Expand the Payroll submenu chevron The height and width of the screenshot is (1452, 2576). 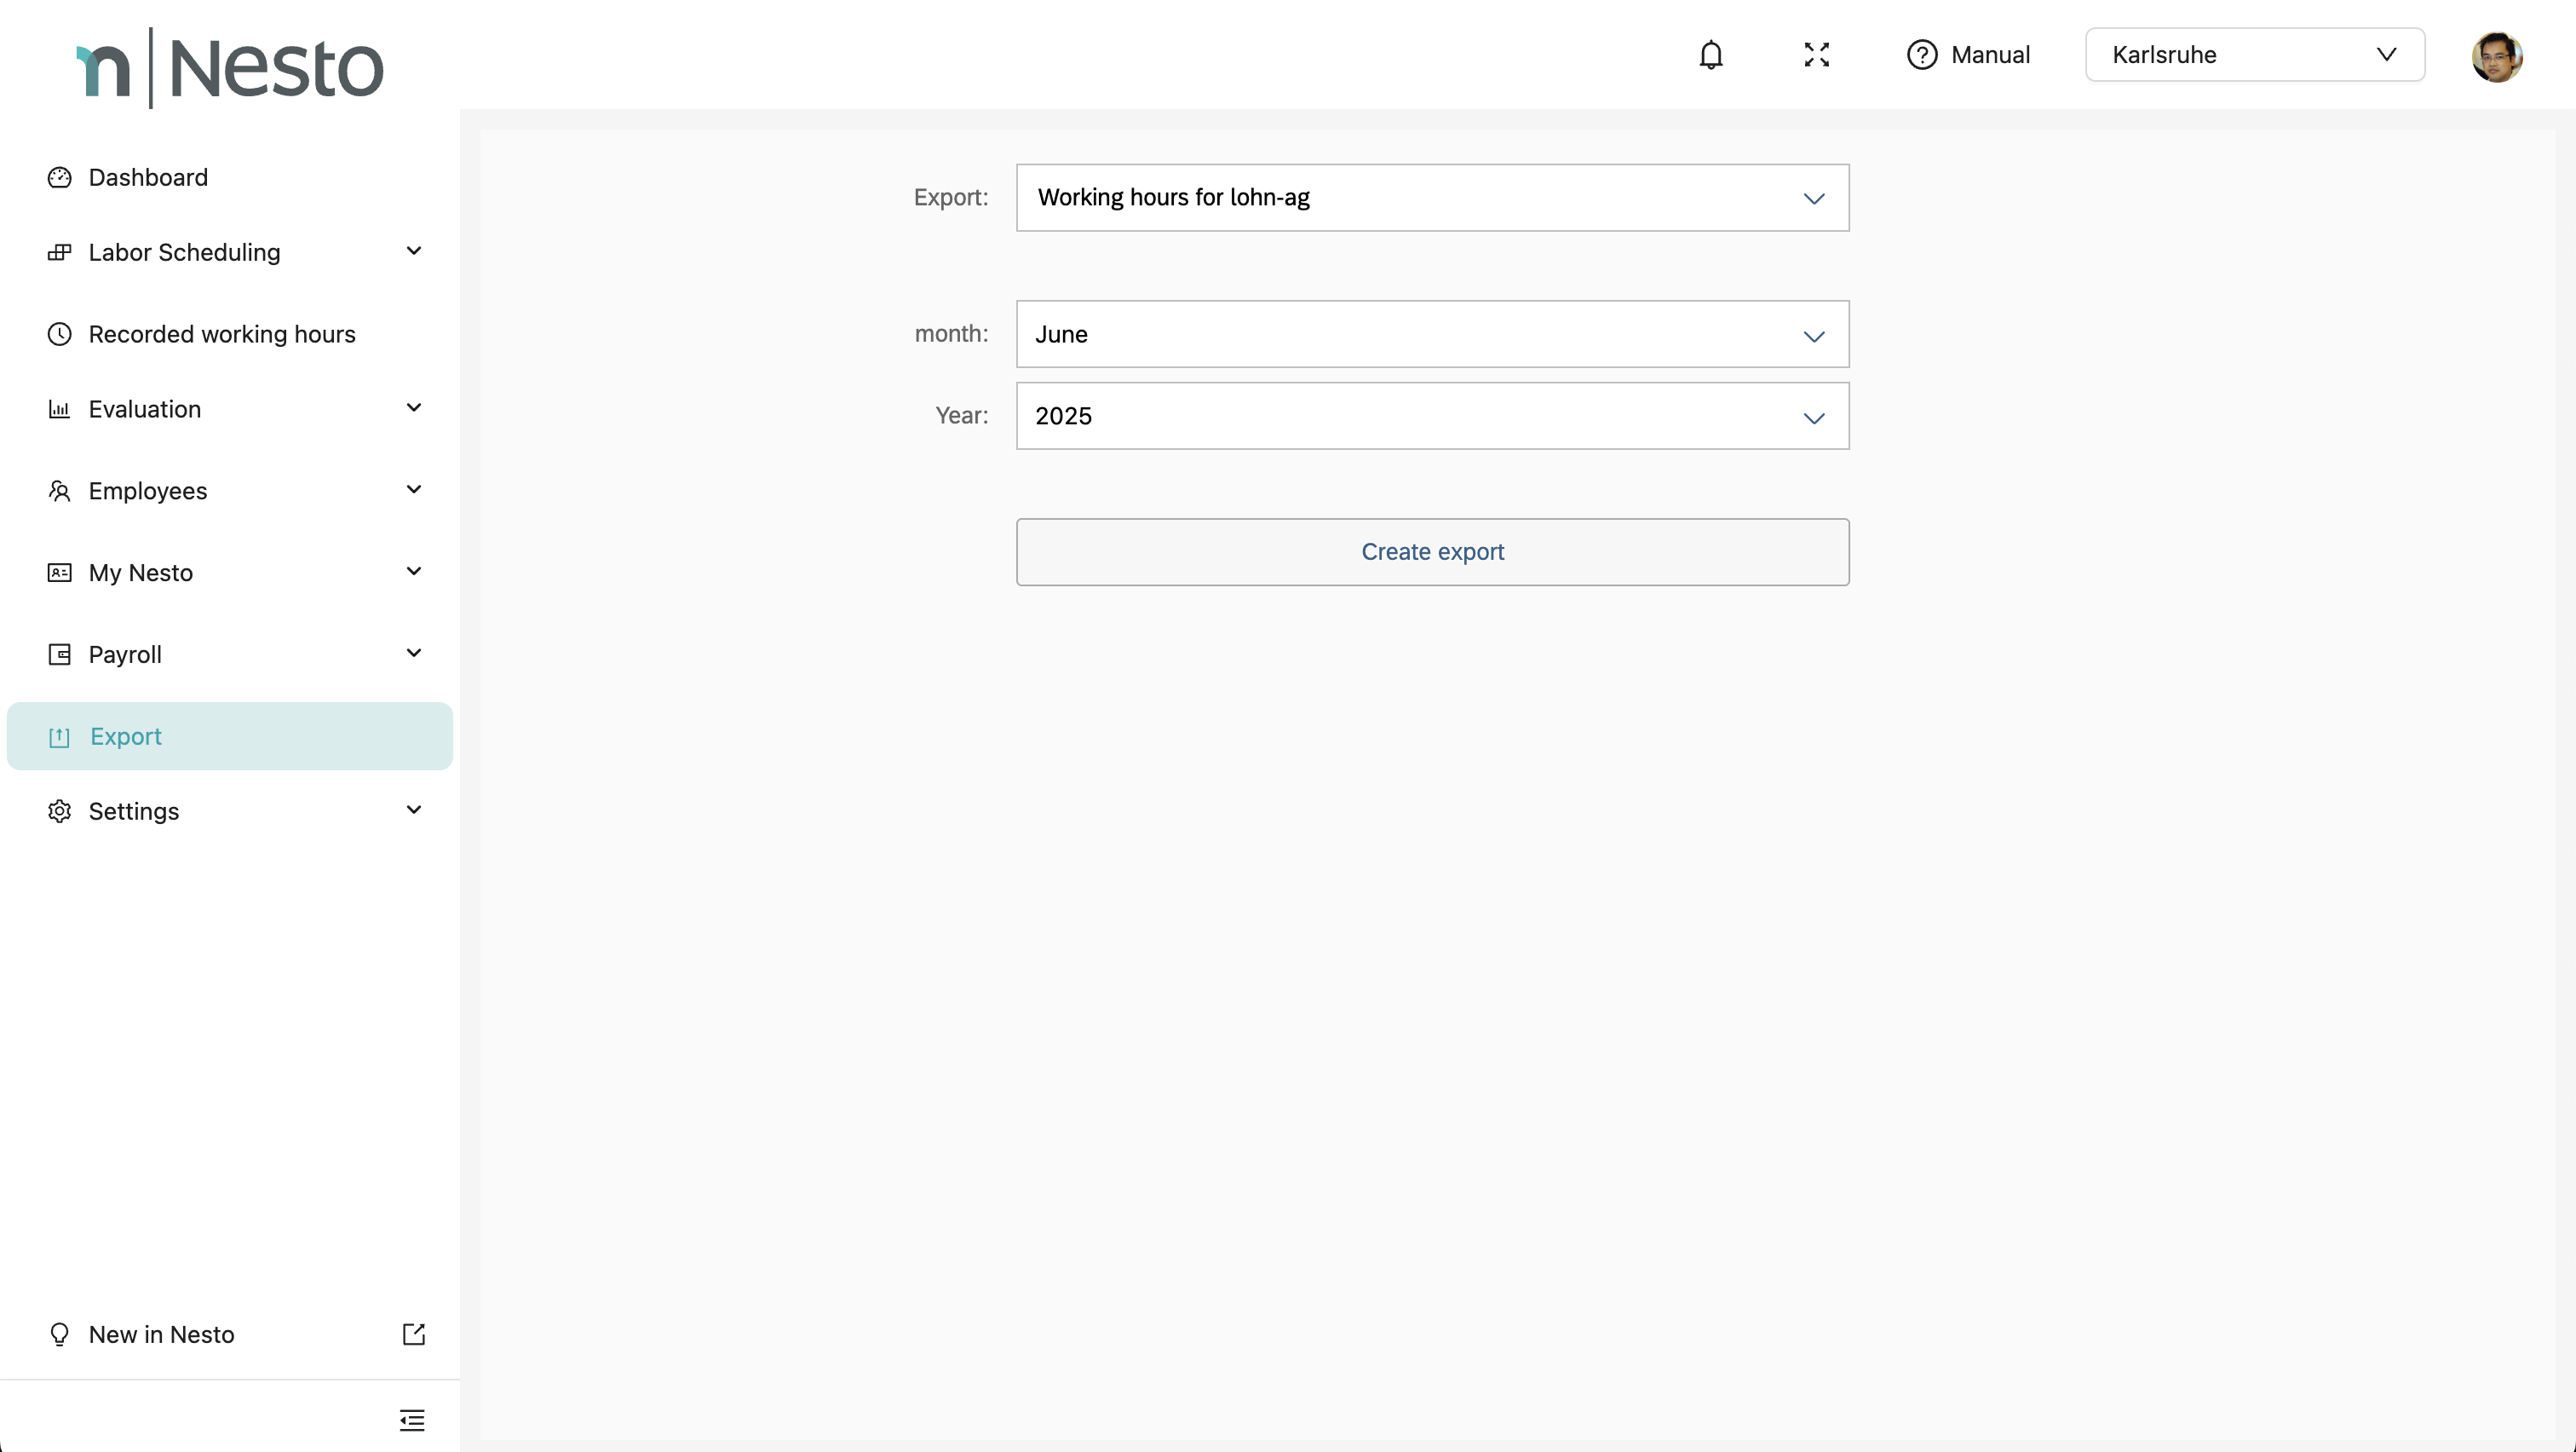414,653
